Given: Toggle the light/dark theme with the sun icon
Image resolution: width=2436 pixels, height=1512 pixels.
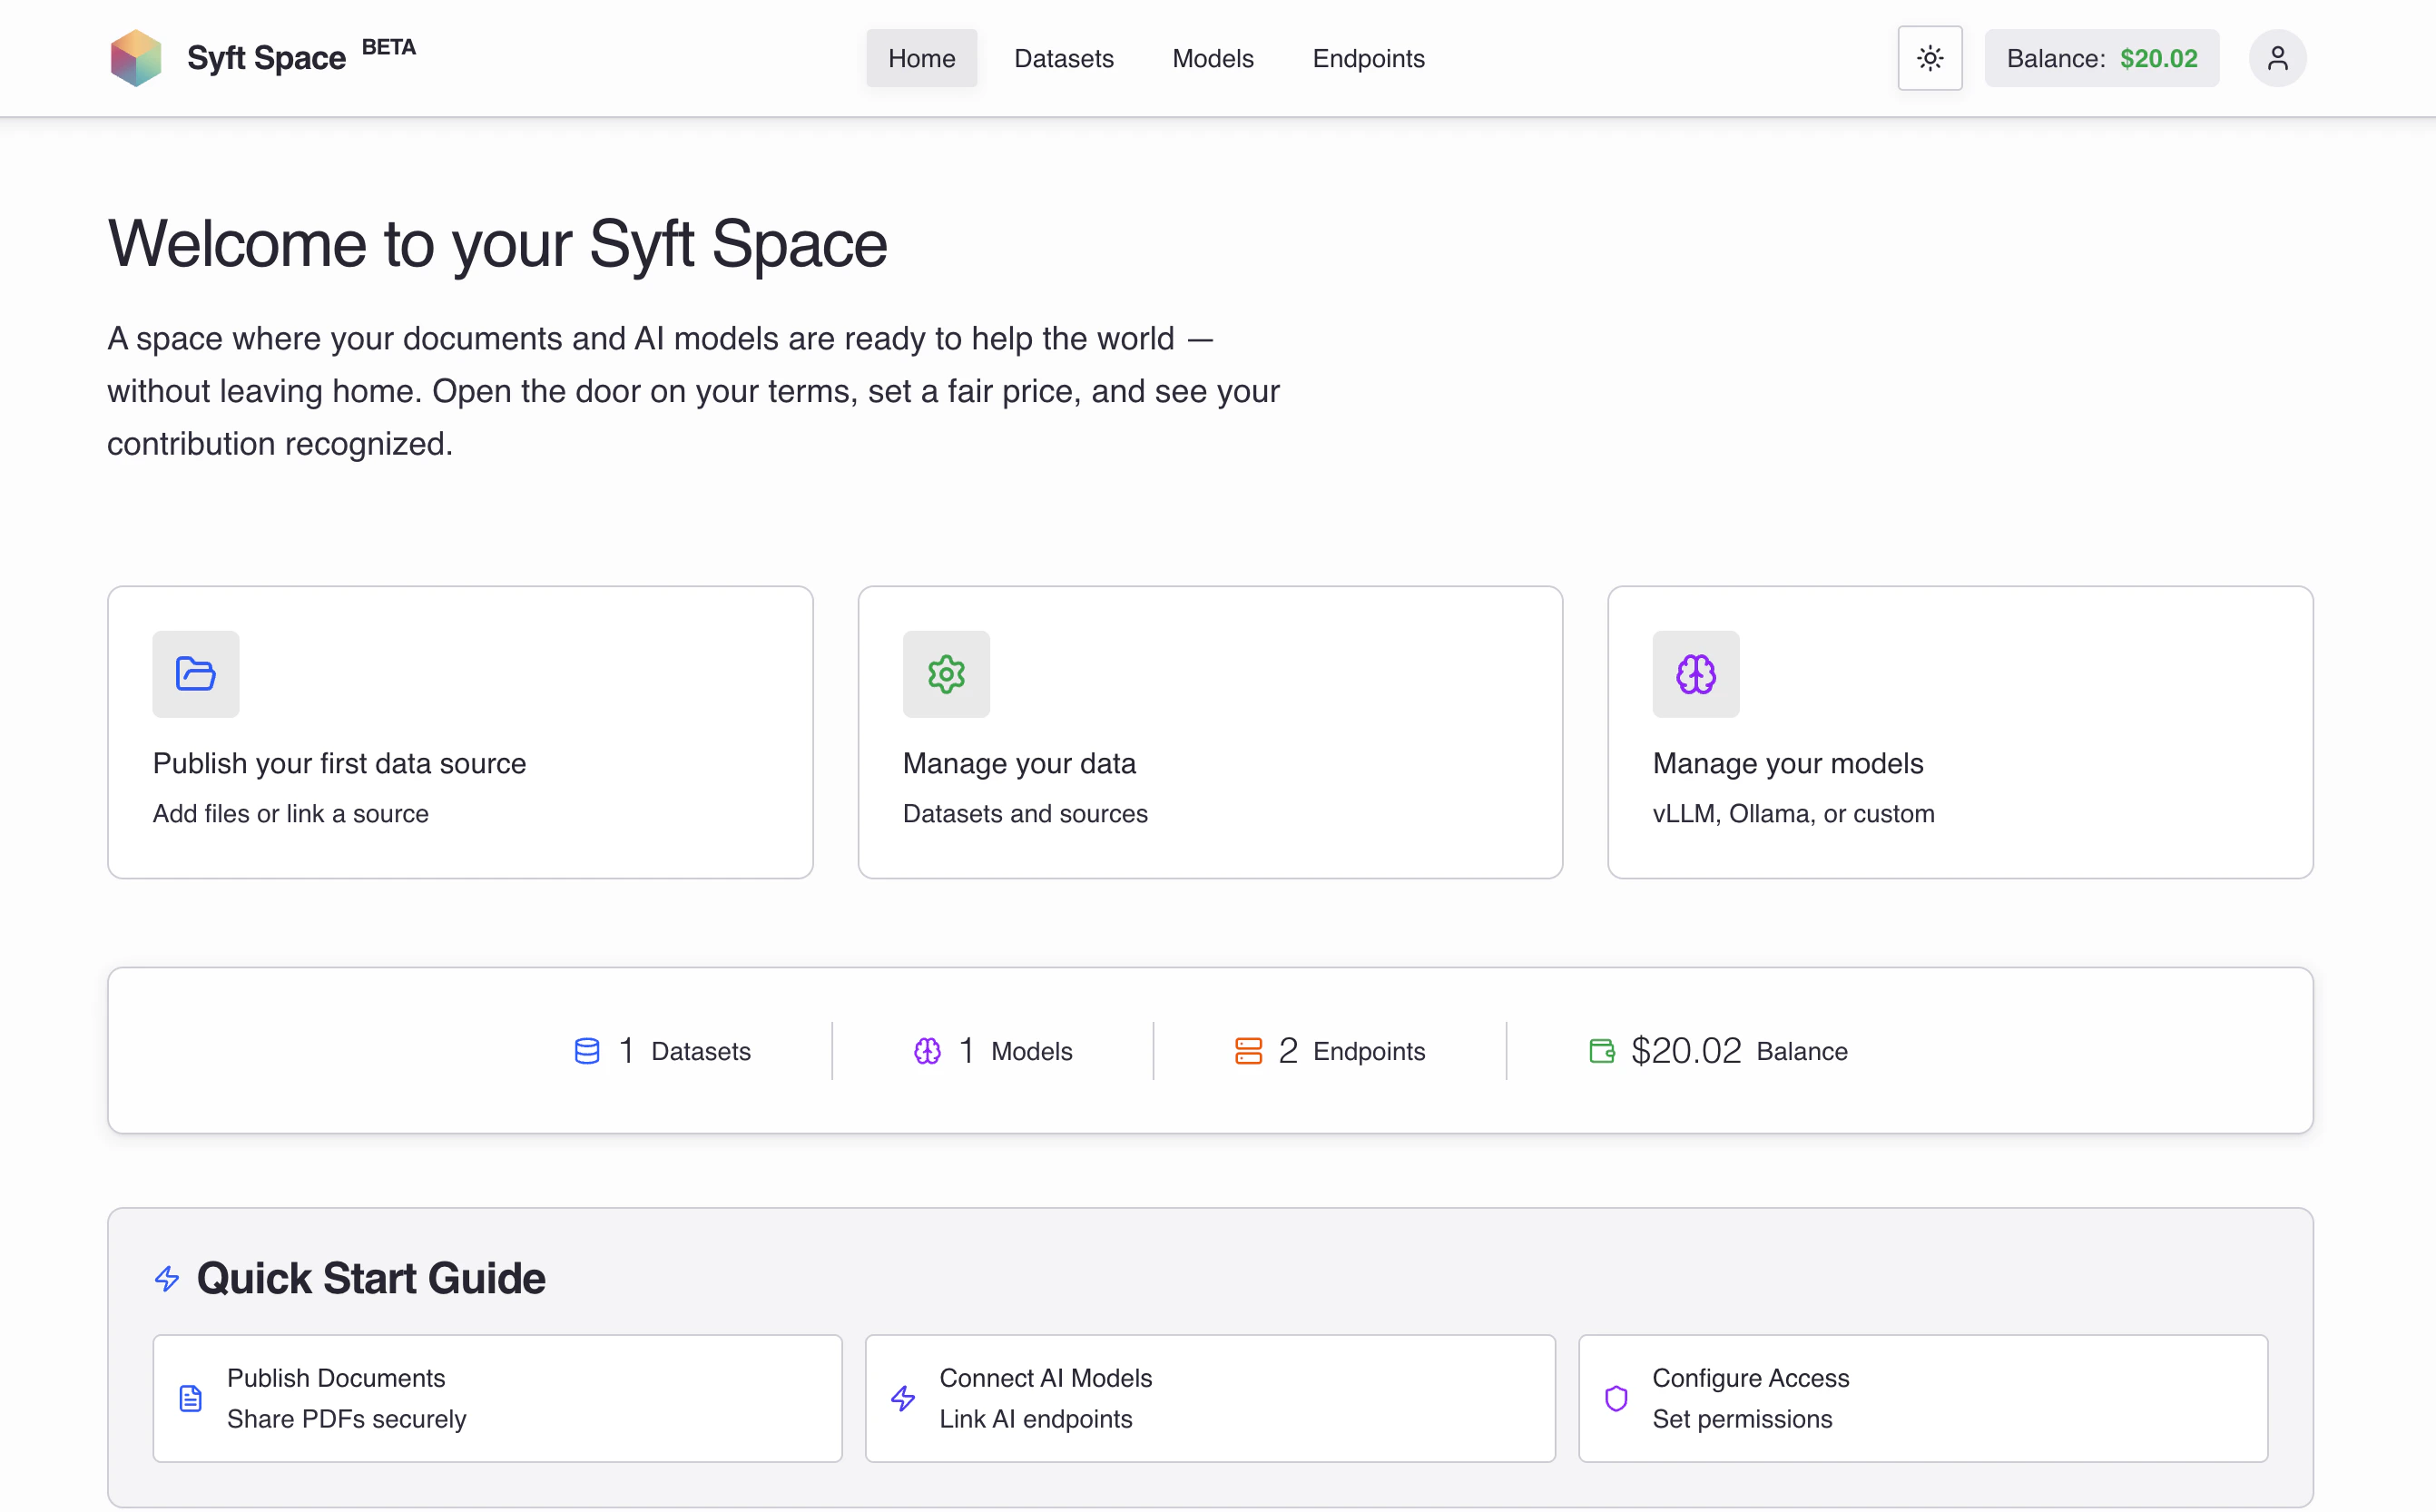Looking at the screenshot, I should (1929, 58).
